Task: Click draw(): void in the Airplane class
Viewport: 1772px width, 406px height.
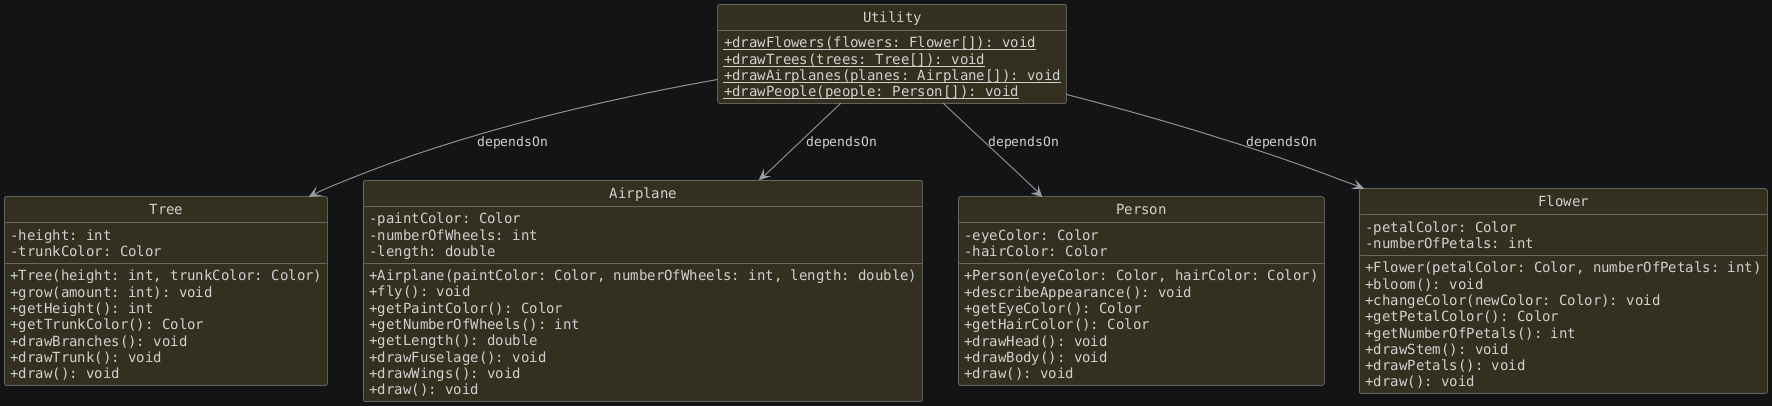Action: click(424, 389)
